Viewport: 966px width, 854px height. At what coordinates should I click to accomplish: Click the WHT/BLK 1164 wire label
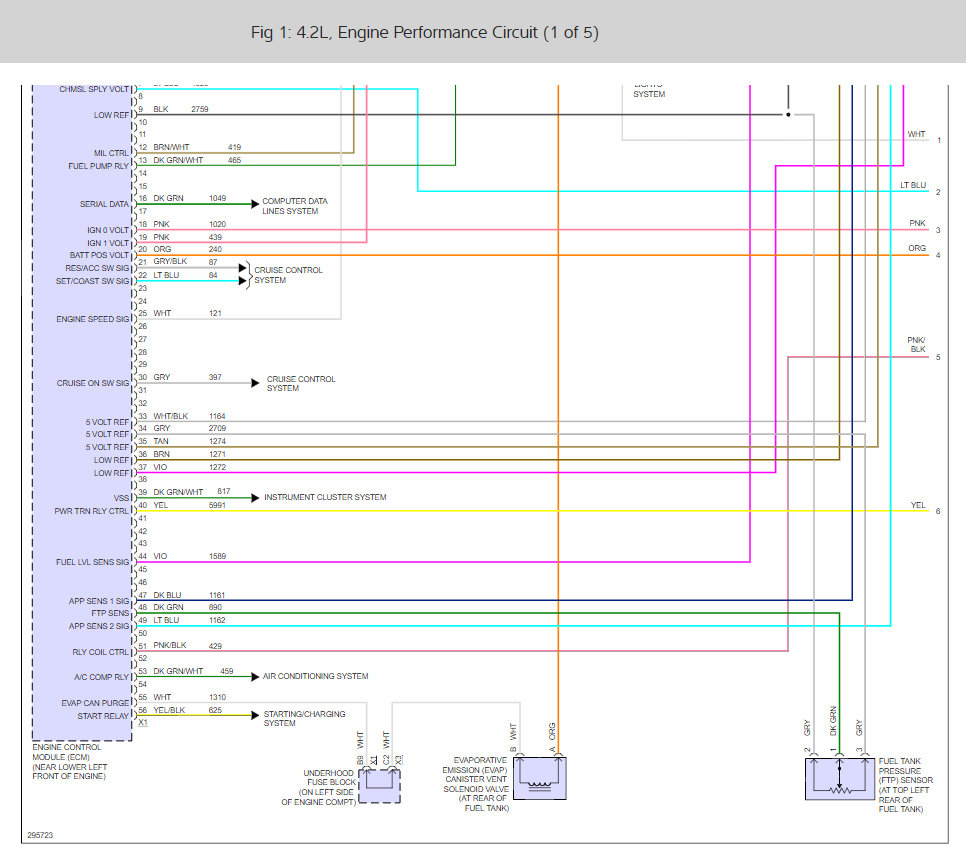click(189, 416)
